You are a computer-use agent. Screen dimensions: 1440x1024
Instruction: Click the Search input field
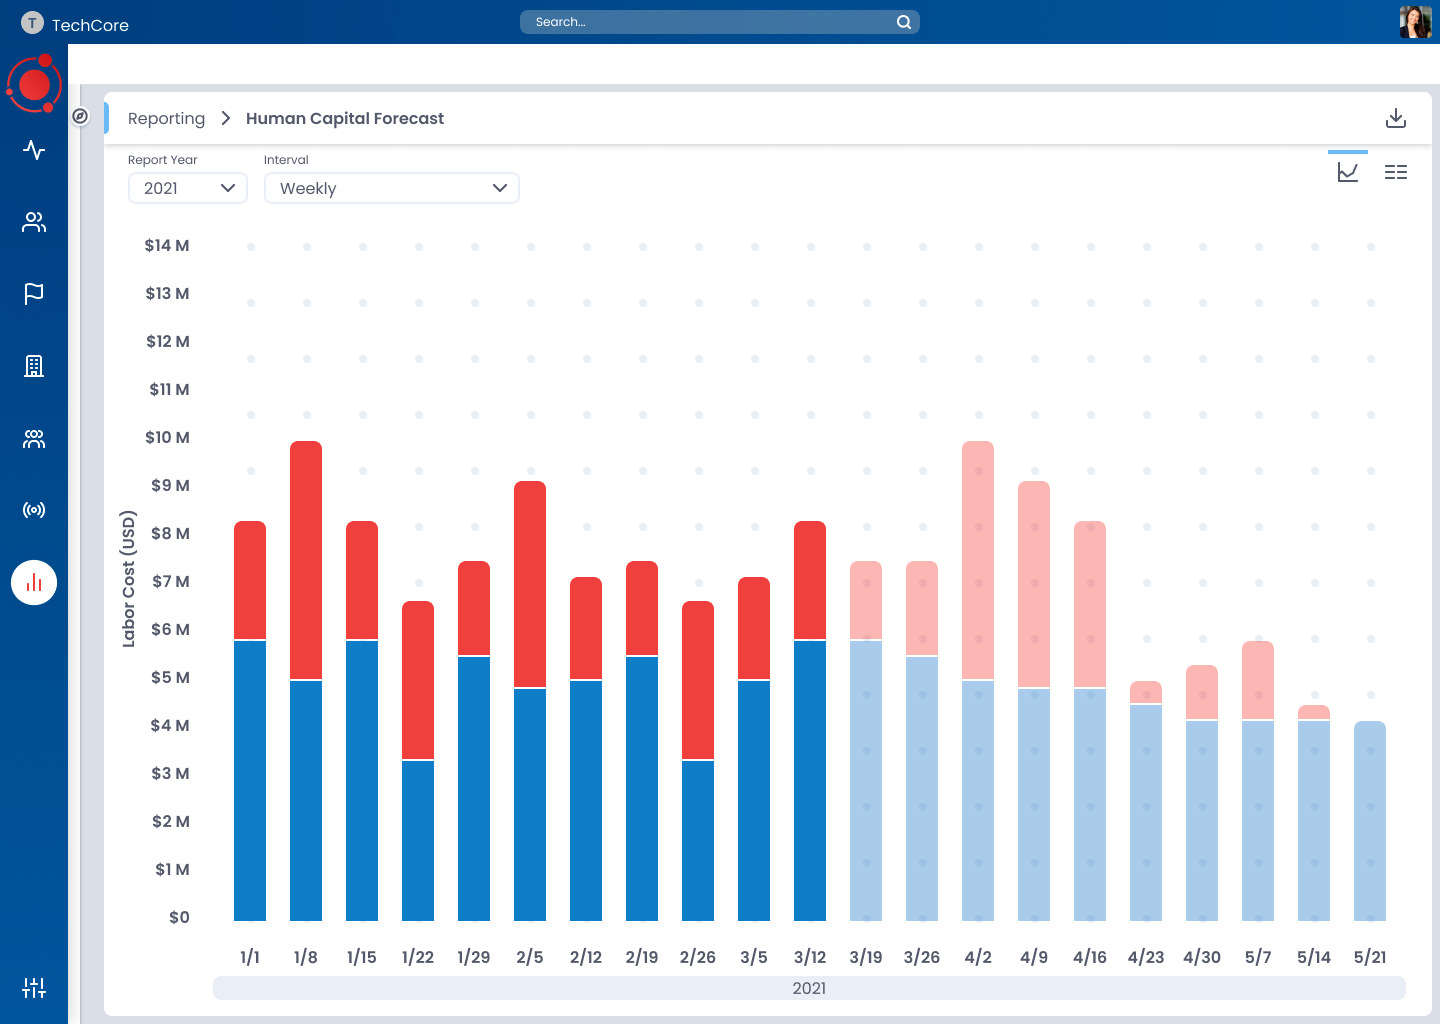click(x=710, y=22)
